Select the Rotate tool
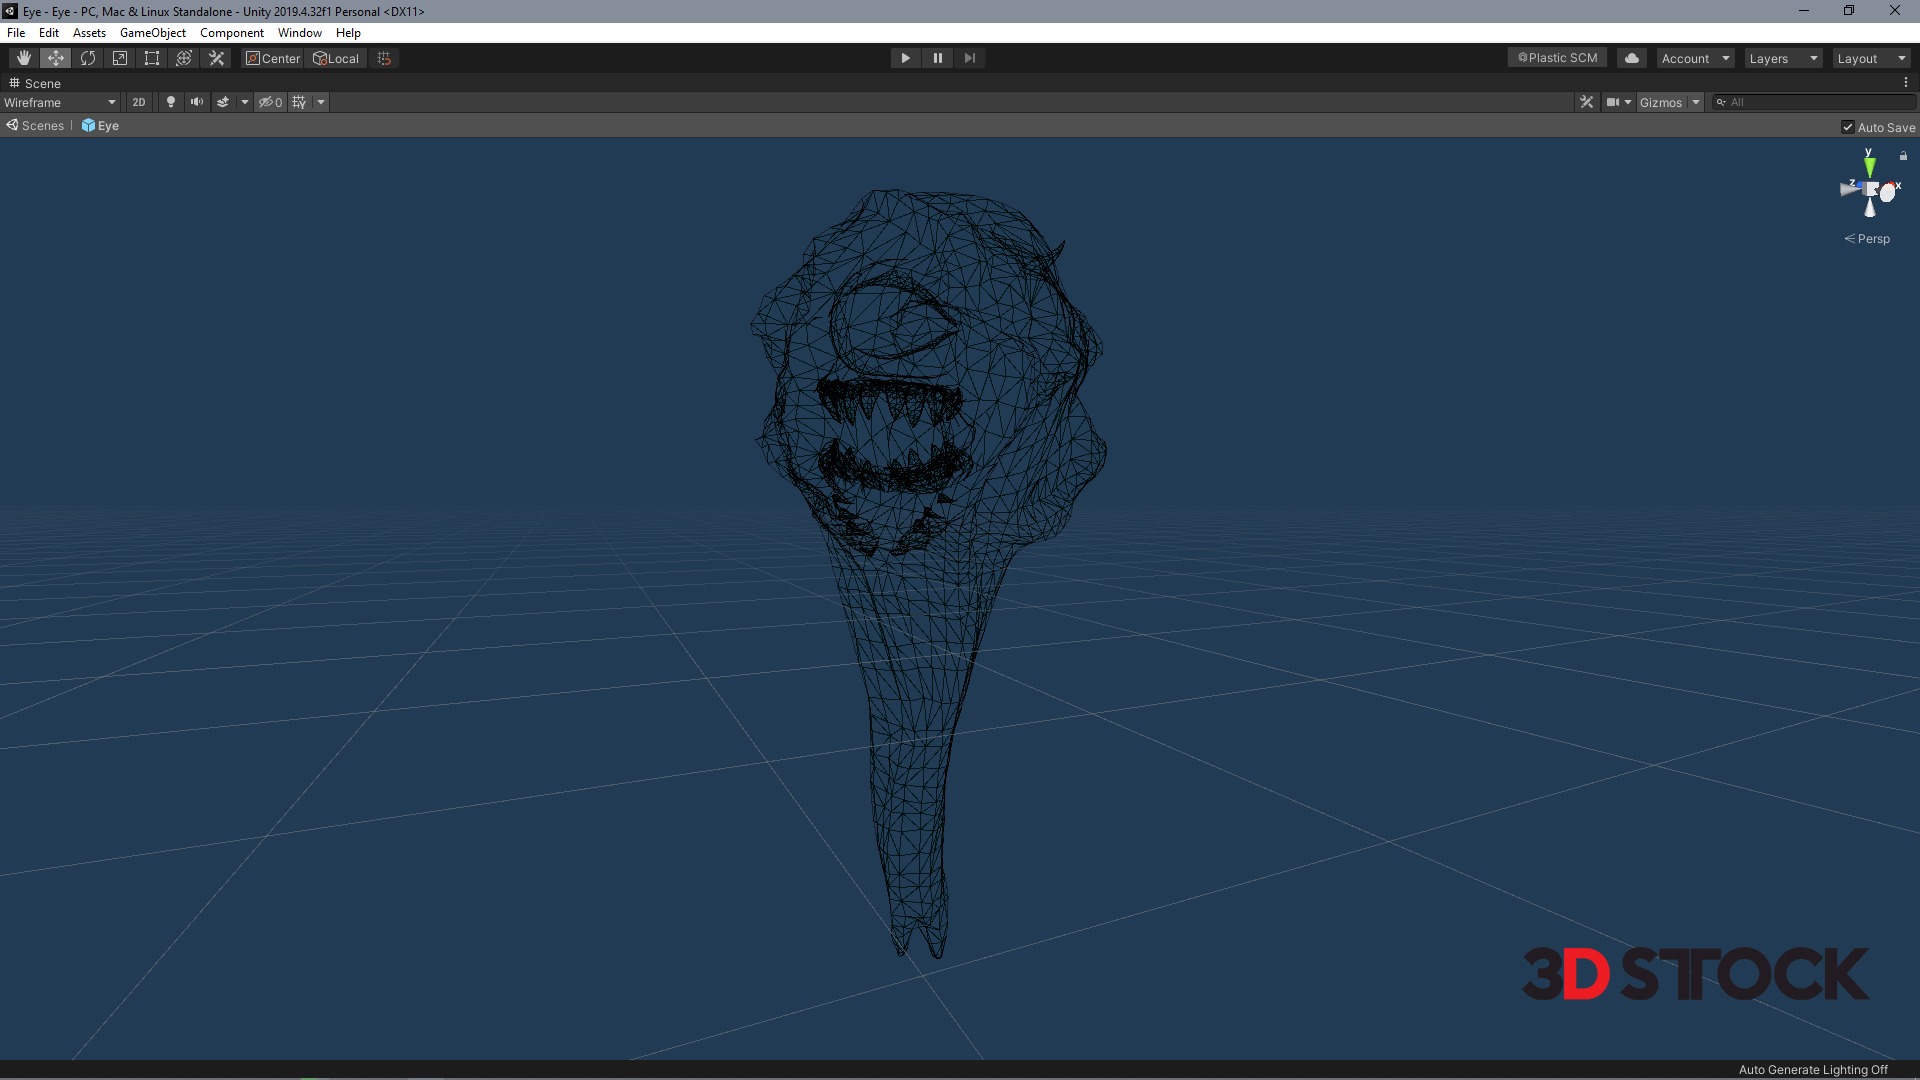1920x1080 pixels. (x=88, y=58)
